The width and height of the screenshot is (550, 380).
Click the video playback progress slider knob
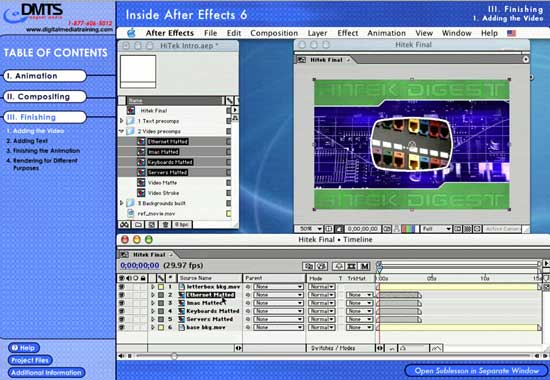[174, 356]
